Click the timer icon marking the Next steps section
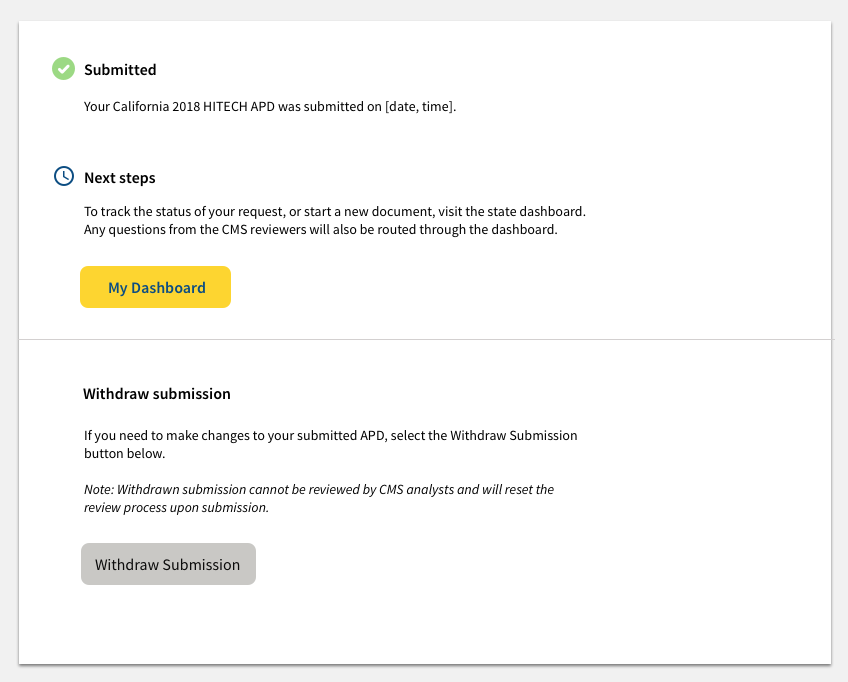 pos(63,176)
